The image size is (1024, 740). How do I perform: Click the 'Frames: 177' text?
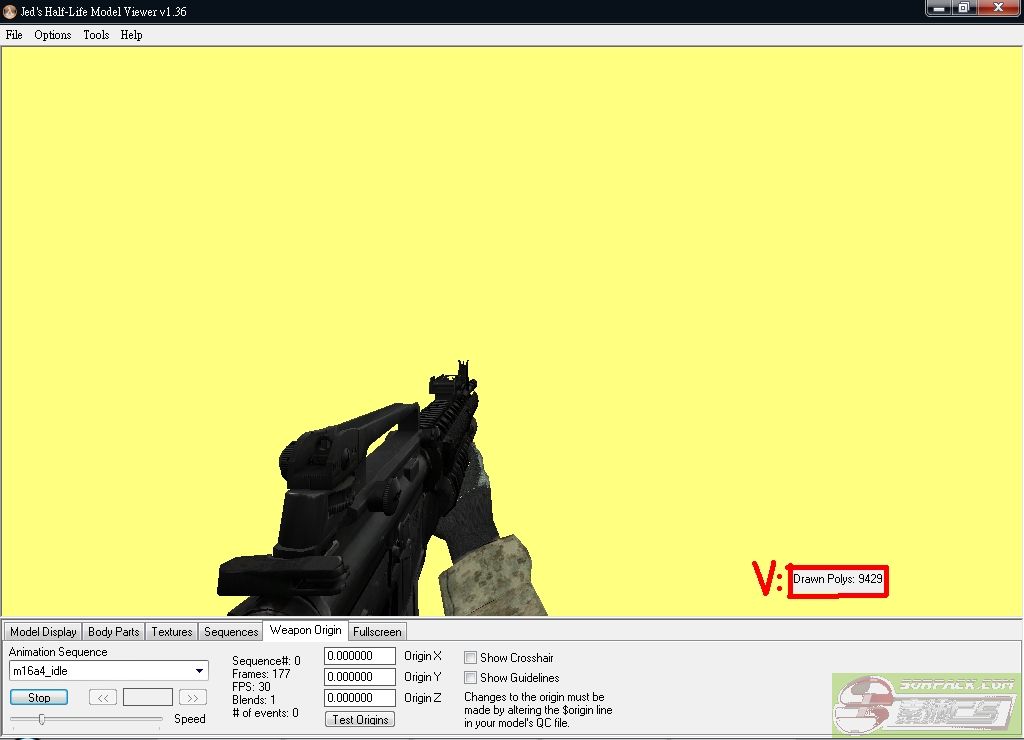261,674
